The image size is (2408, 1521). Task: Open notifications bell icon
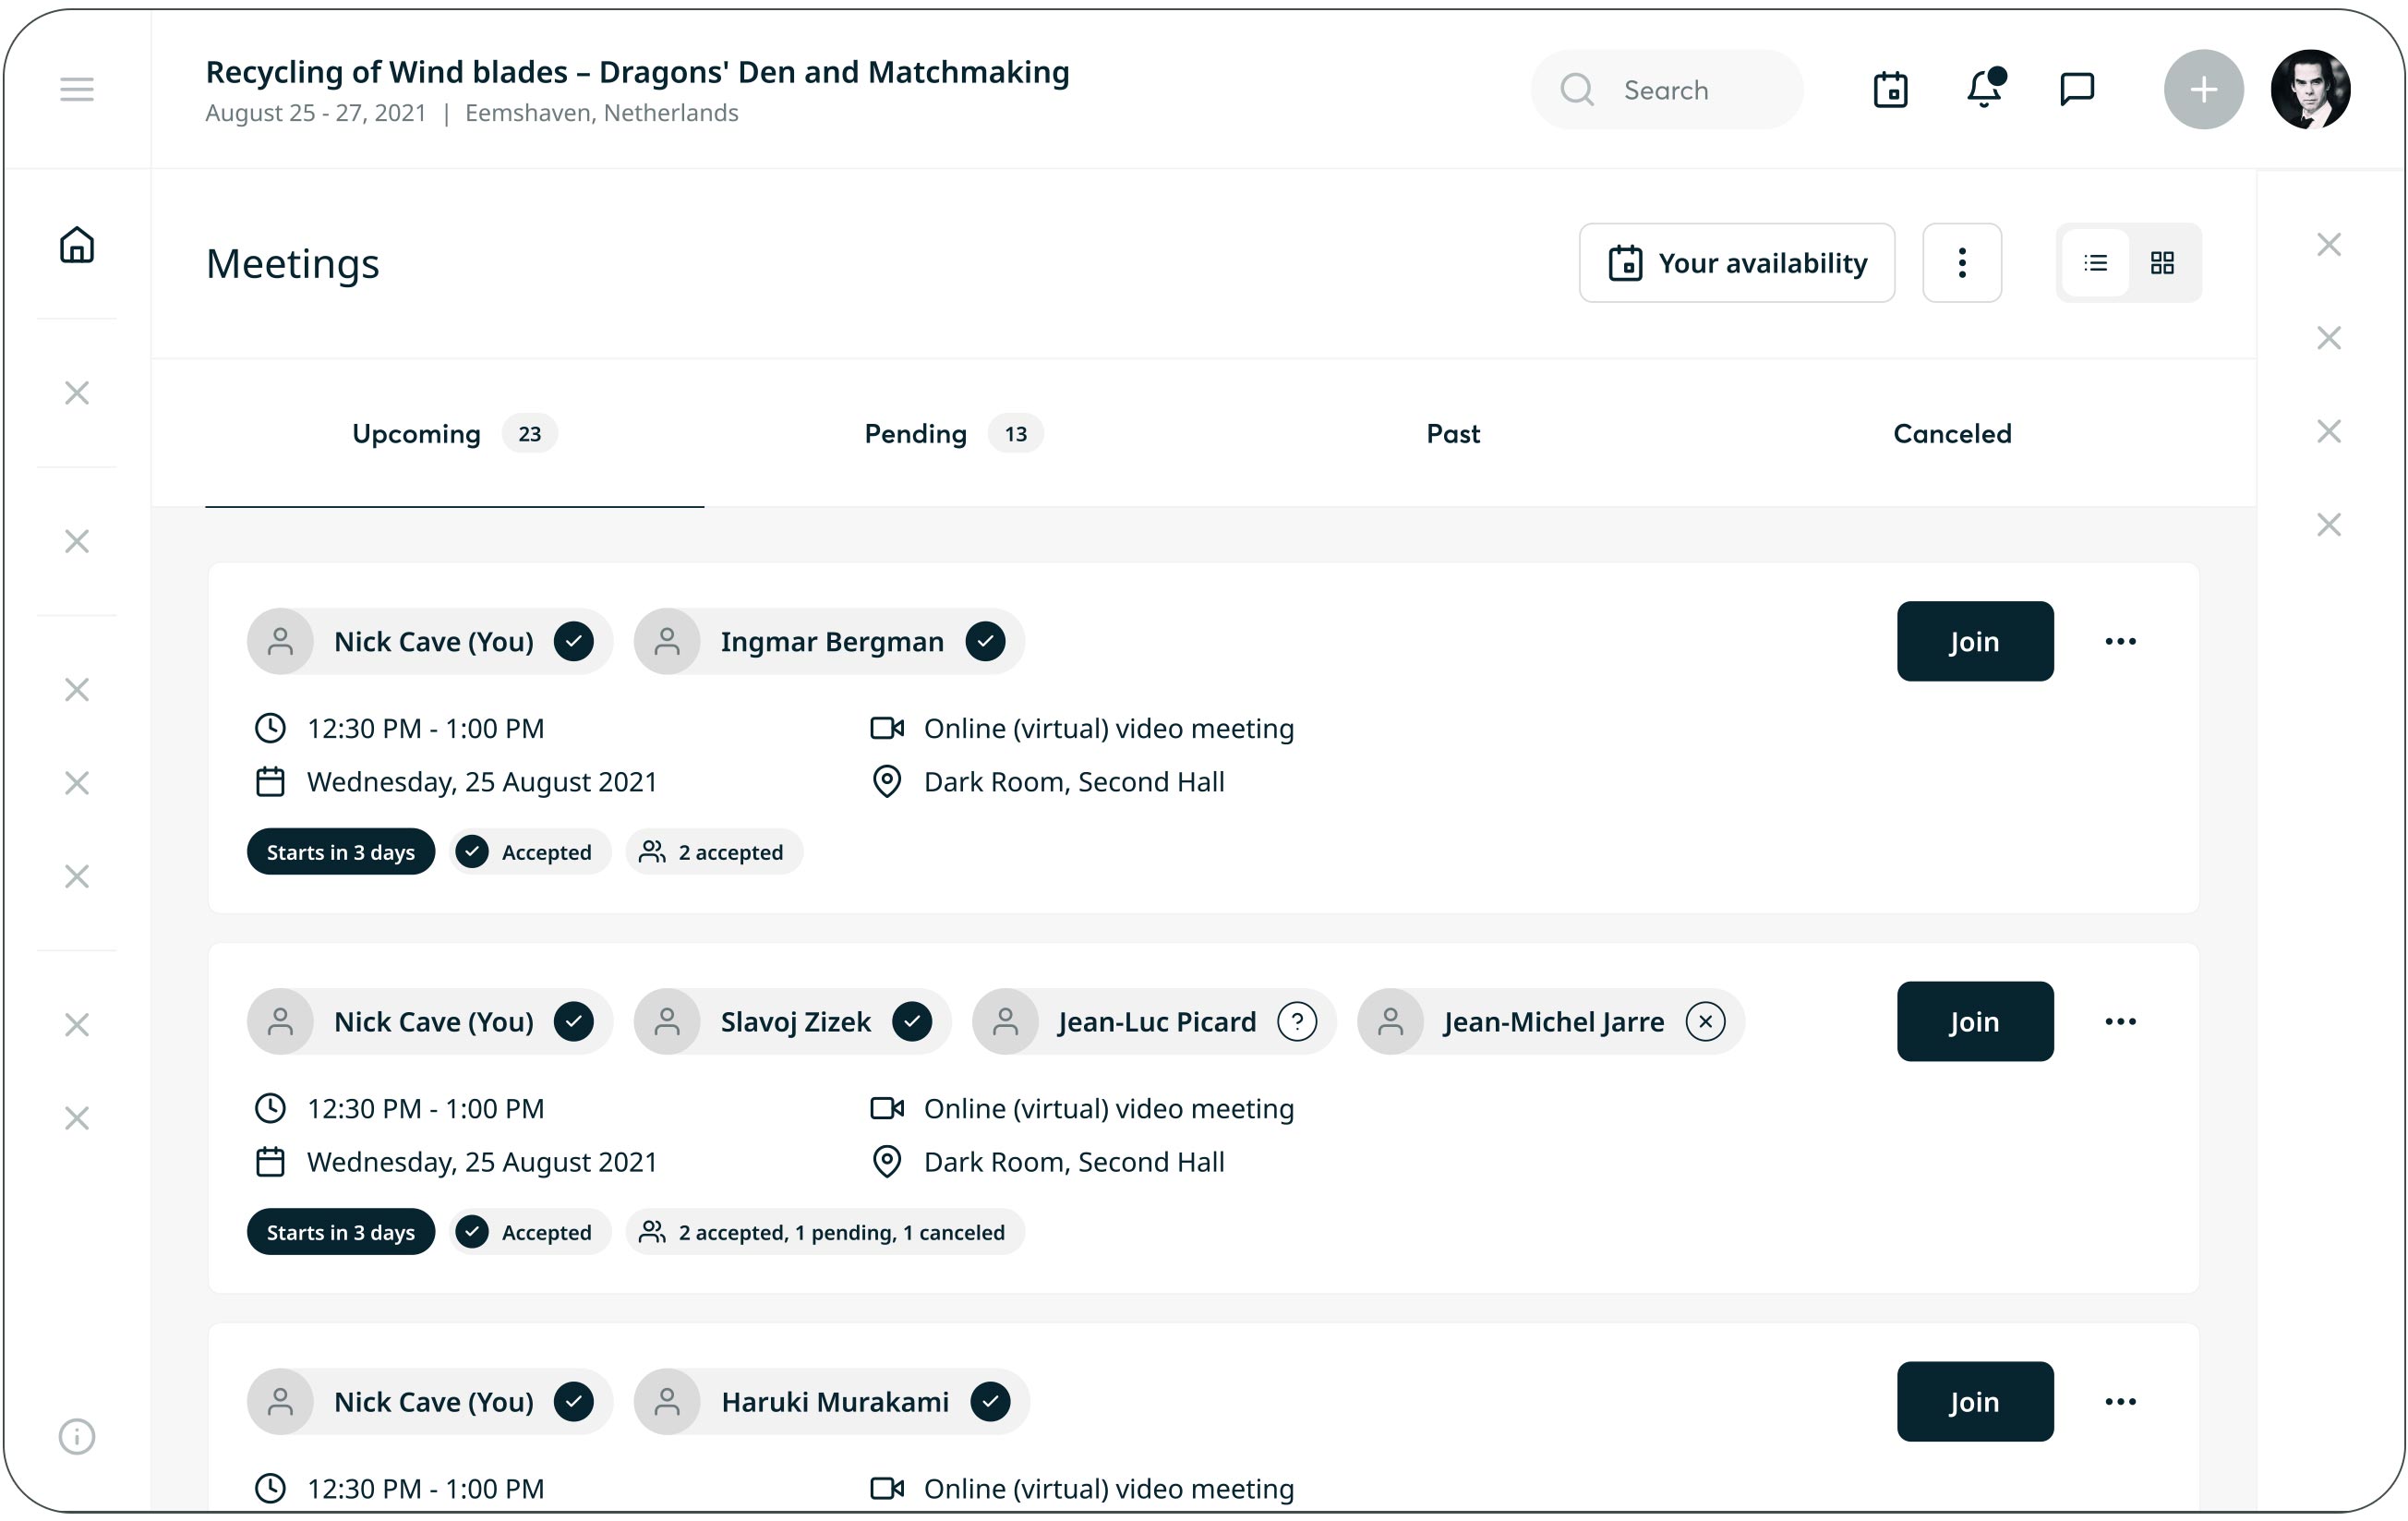click(1984, 90)
